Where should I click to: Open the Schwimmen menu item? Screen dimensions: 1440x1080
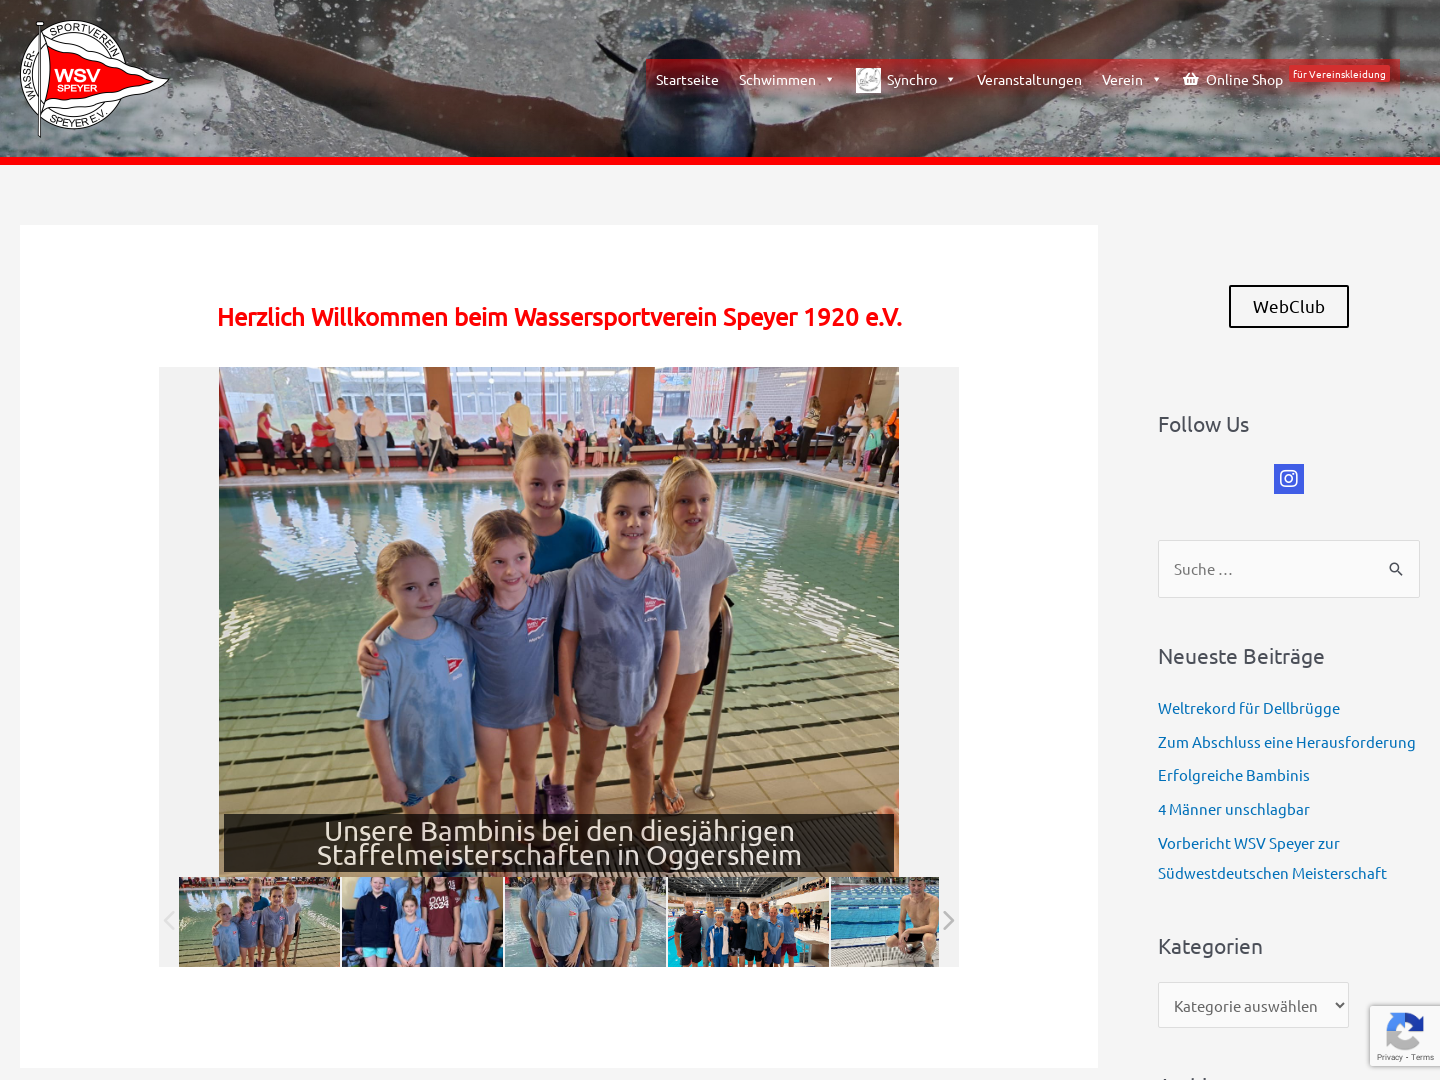pyautogui.click(x=777, y=80)
